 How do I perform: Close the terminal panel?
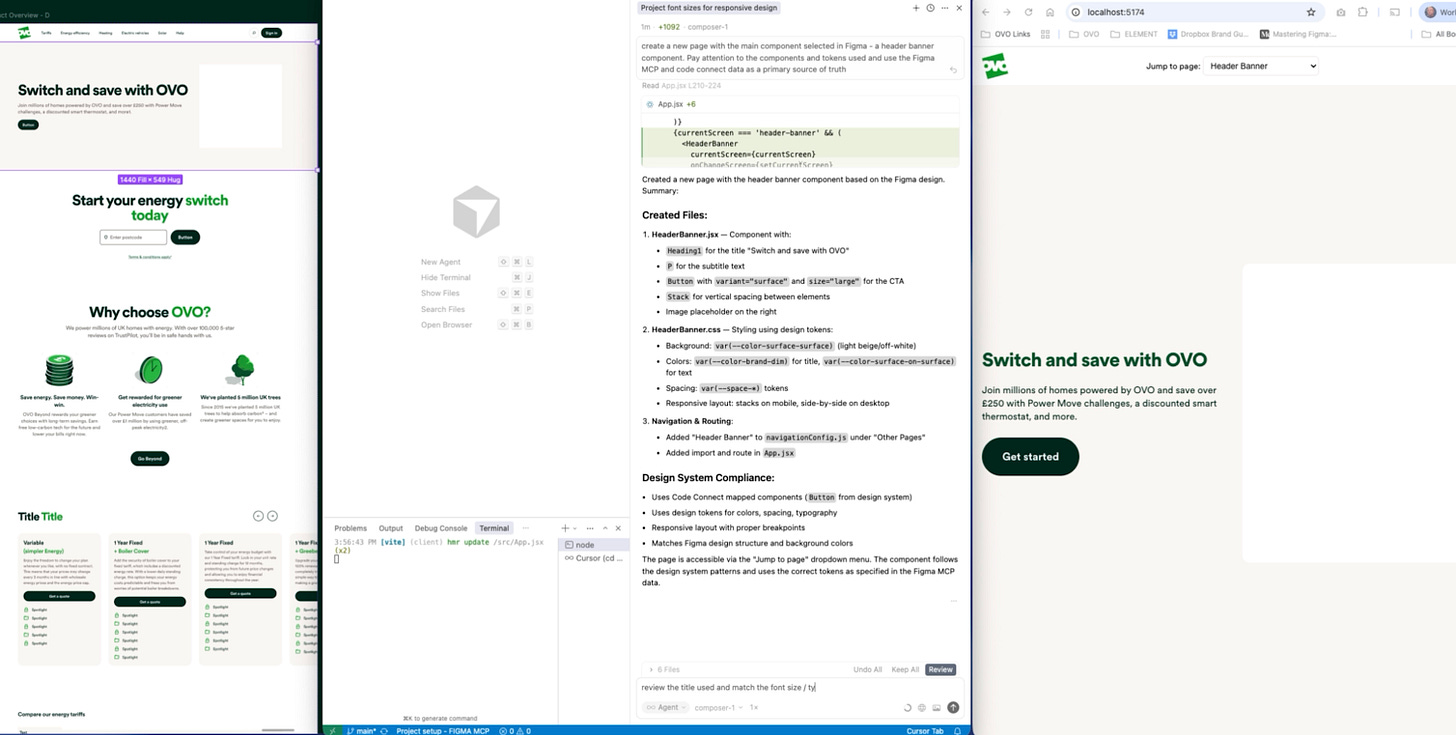[618, 528]
